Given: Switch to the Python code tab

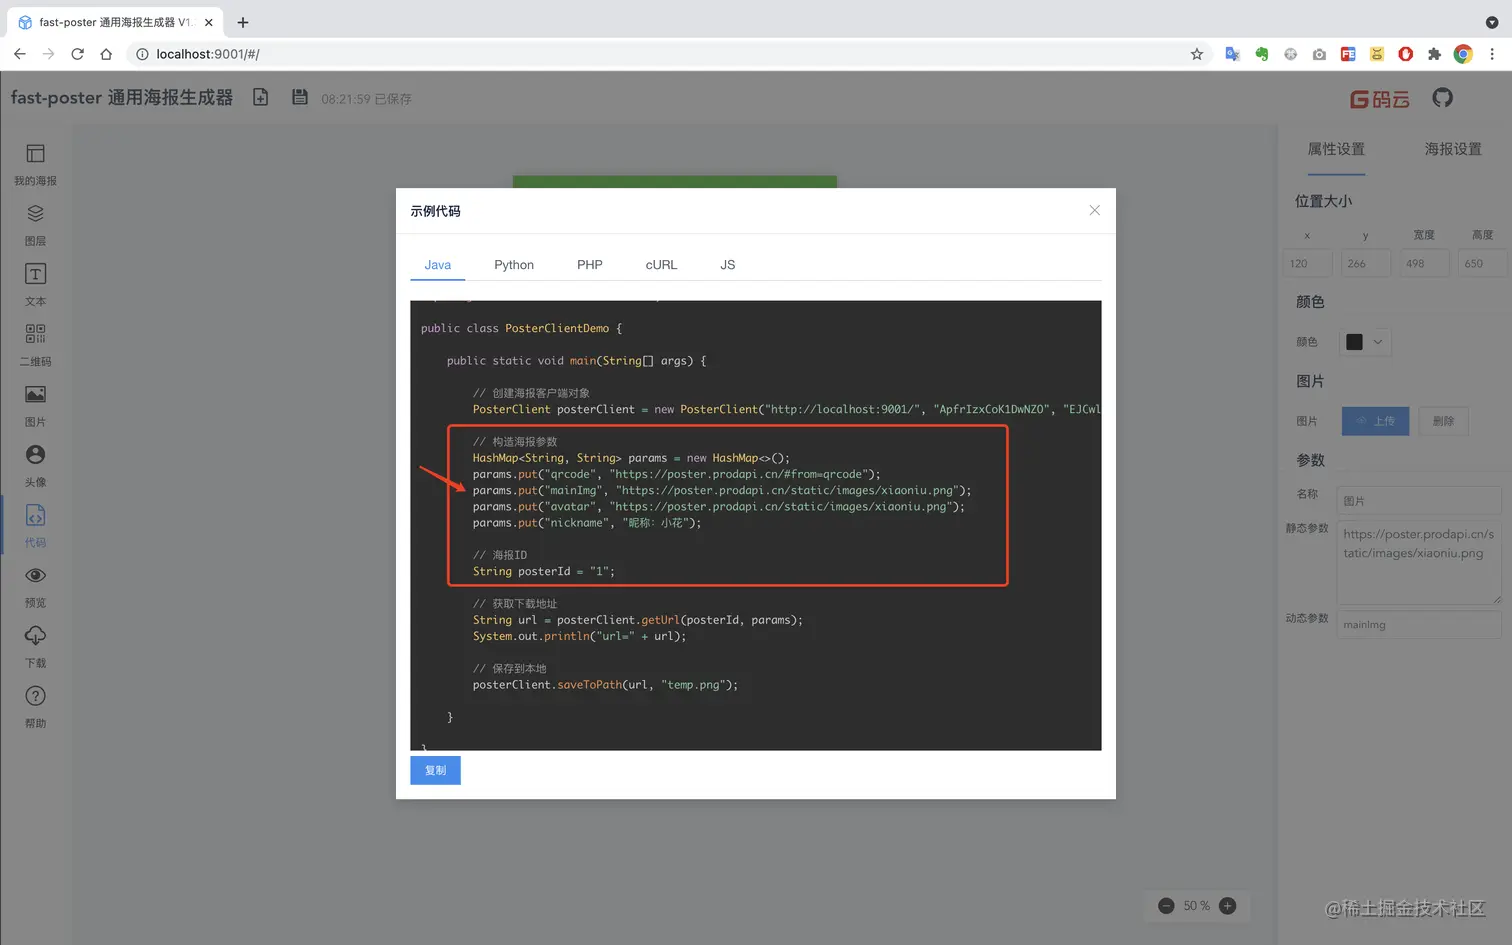Looking at the screenshot, I should (x=514, y=265).
